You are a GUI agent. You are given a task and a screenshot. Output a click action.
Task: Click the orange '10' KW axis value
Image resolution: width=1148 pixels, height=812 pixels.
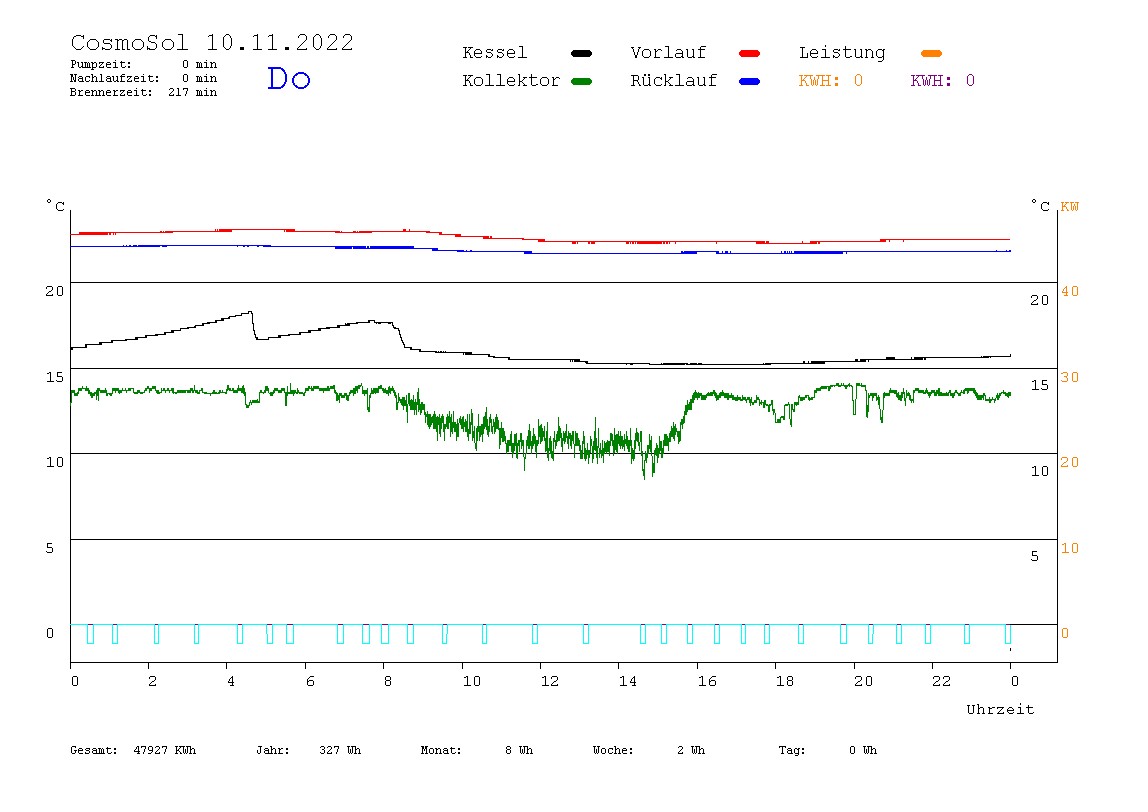coord(1070,548)
